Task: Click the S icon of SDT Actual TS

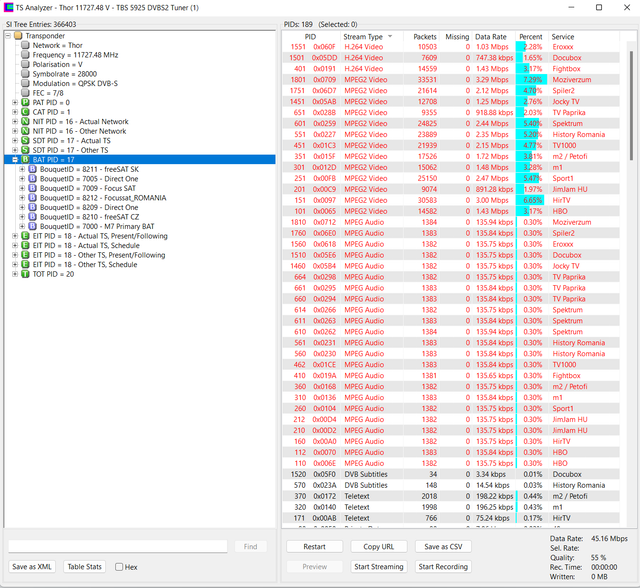Action: pyautogui.click(x=25, y=140)
